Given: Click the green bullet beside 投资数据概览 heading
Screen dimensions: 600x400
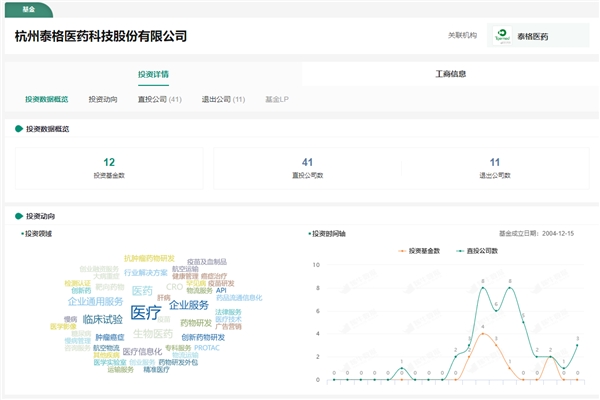Looking at the screenshot, I should tap(19, 129).
